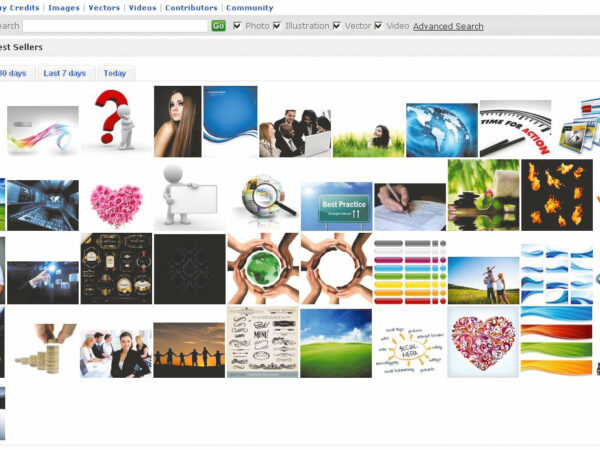The image size is (600, 450).
Task: Click inside the search text field
Action: pyautogui.click(x=115, y=26)
